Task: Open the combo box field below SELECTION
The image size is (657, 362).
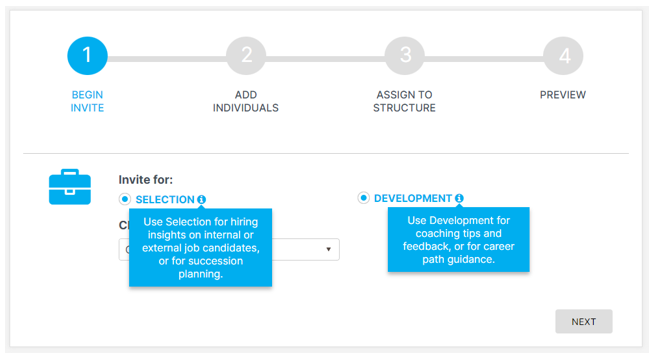Action: click(x=229, y=250)
